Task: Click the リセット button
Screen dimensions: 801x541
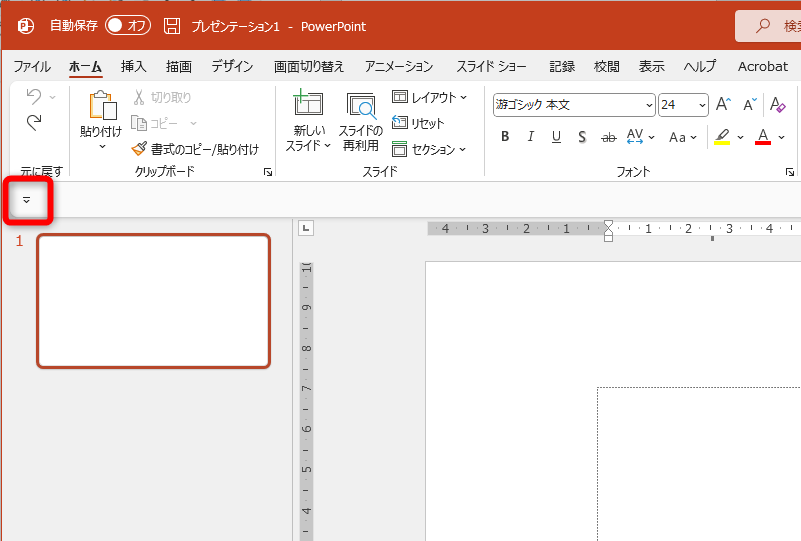Action: pos(418,123)
